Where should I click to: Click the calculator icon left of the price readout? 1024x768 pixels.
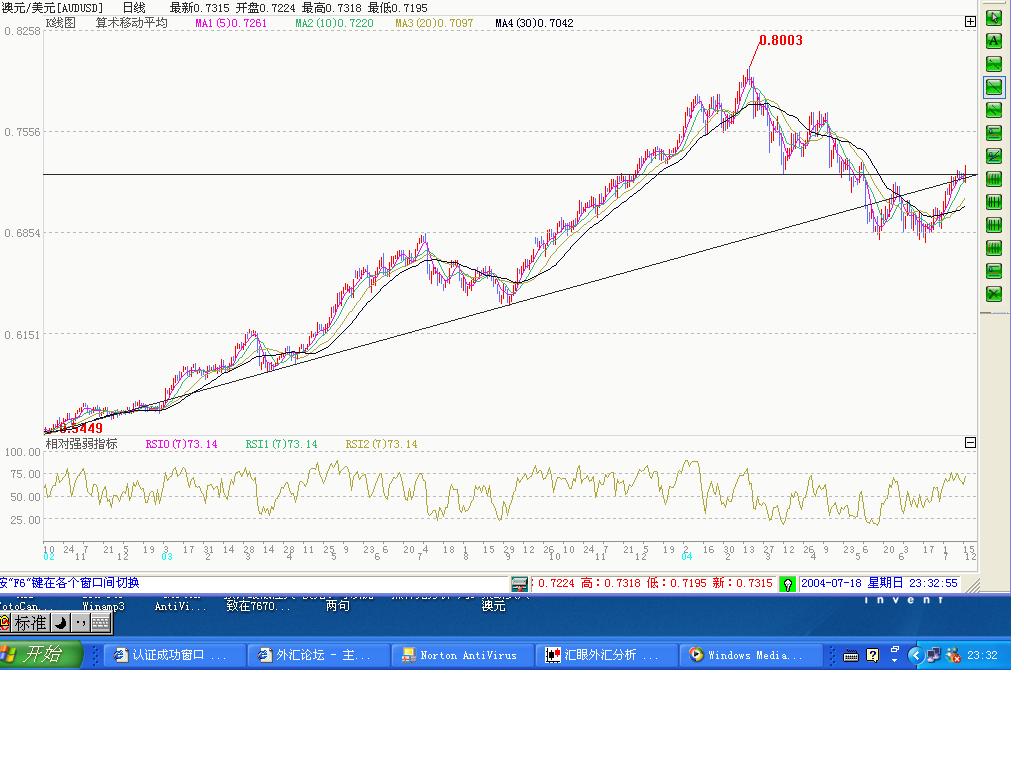519,584
